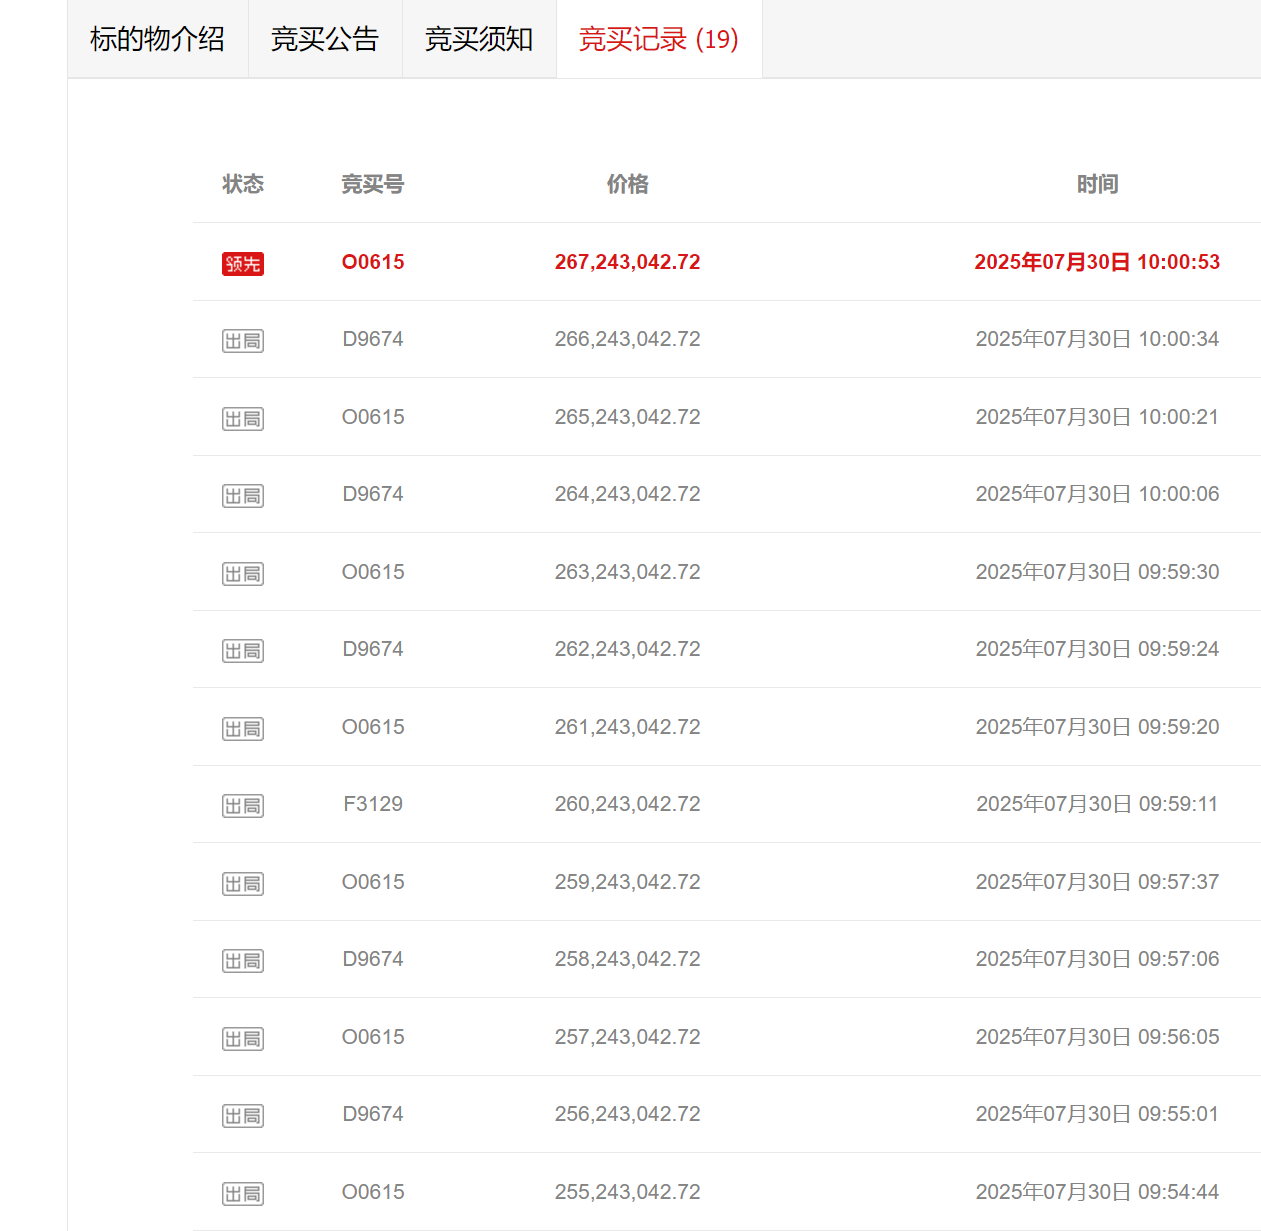Click the timestamp 2025年07月30日 10:00:34
The height and width of the screenshot is (1231, 1261).
point(1097,339)
